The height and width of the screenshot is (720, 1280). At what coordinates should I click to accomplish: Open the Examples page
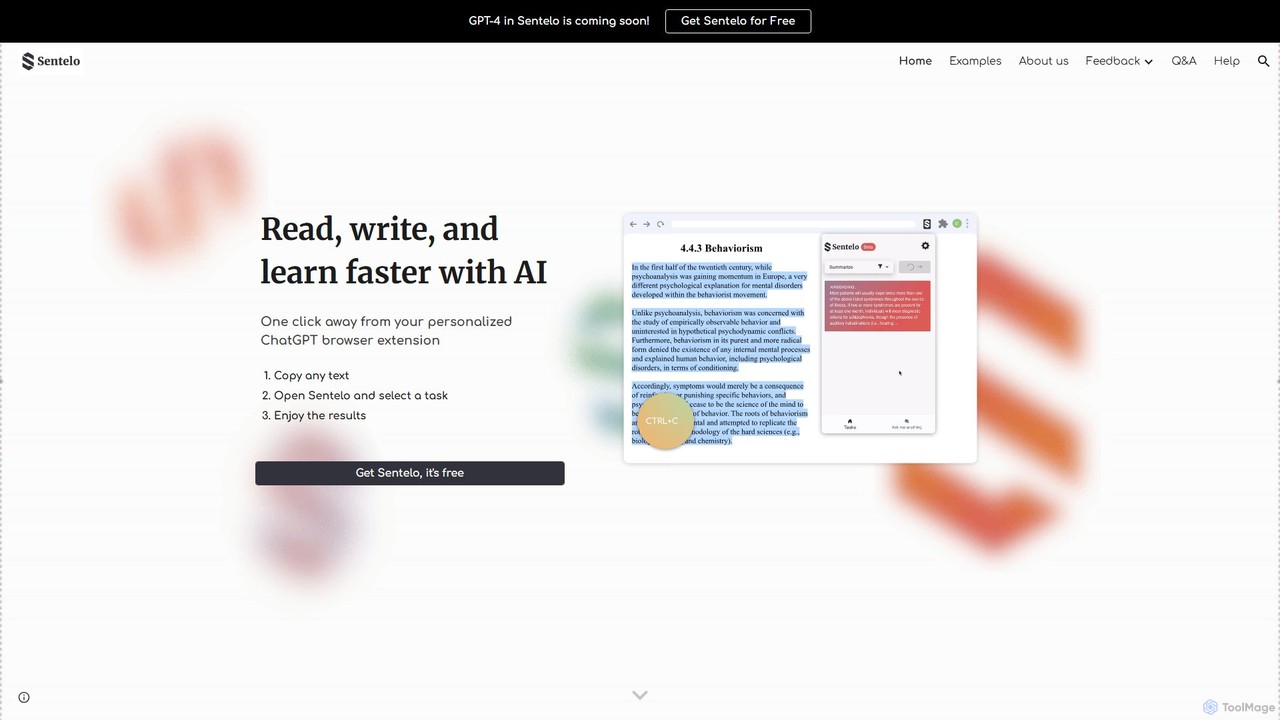click(975, 61)
